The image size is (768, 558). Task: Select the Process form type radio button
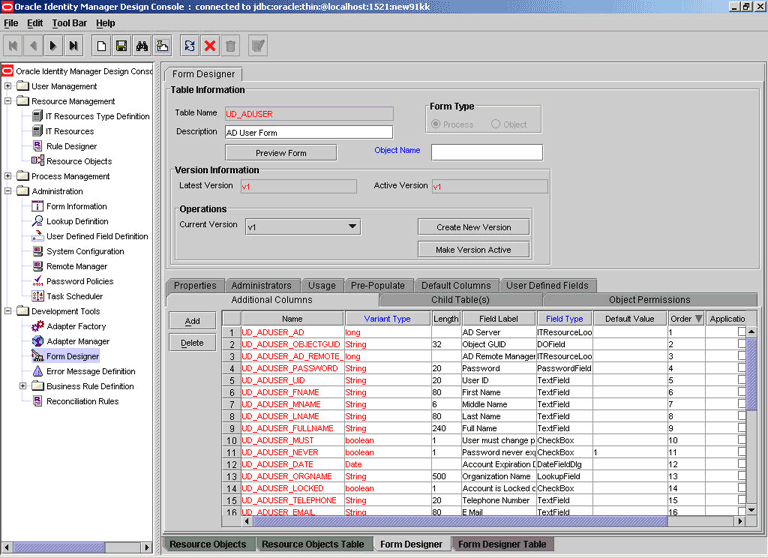pos(435,124)
